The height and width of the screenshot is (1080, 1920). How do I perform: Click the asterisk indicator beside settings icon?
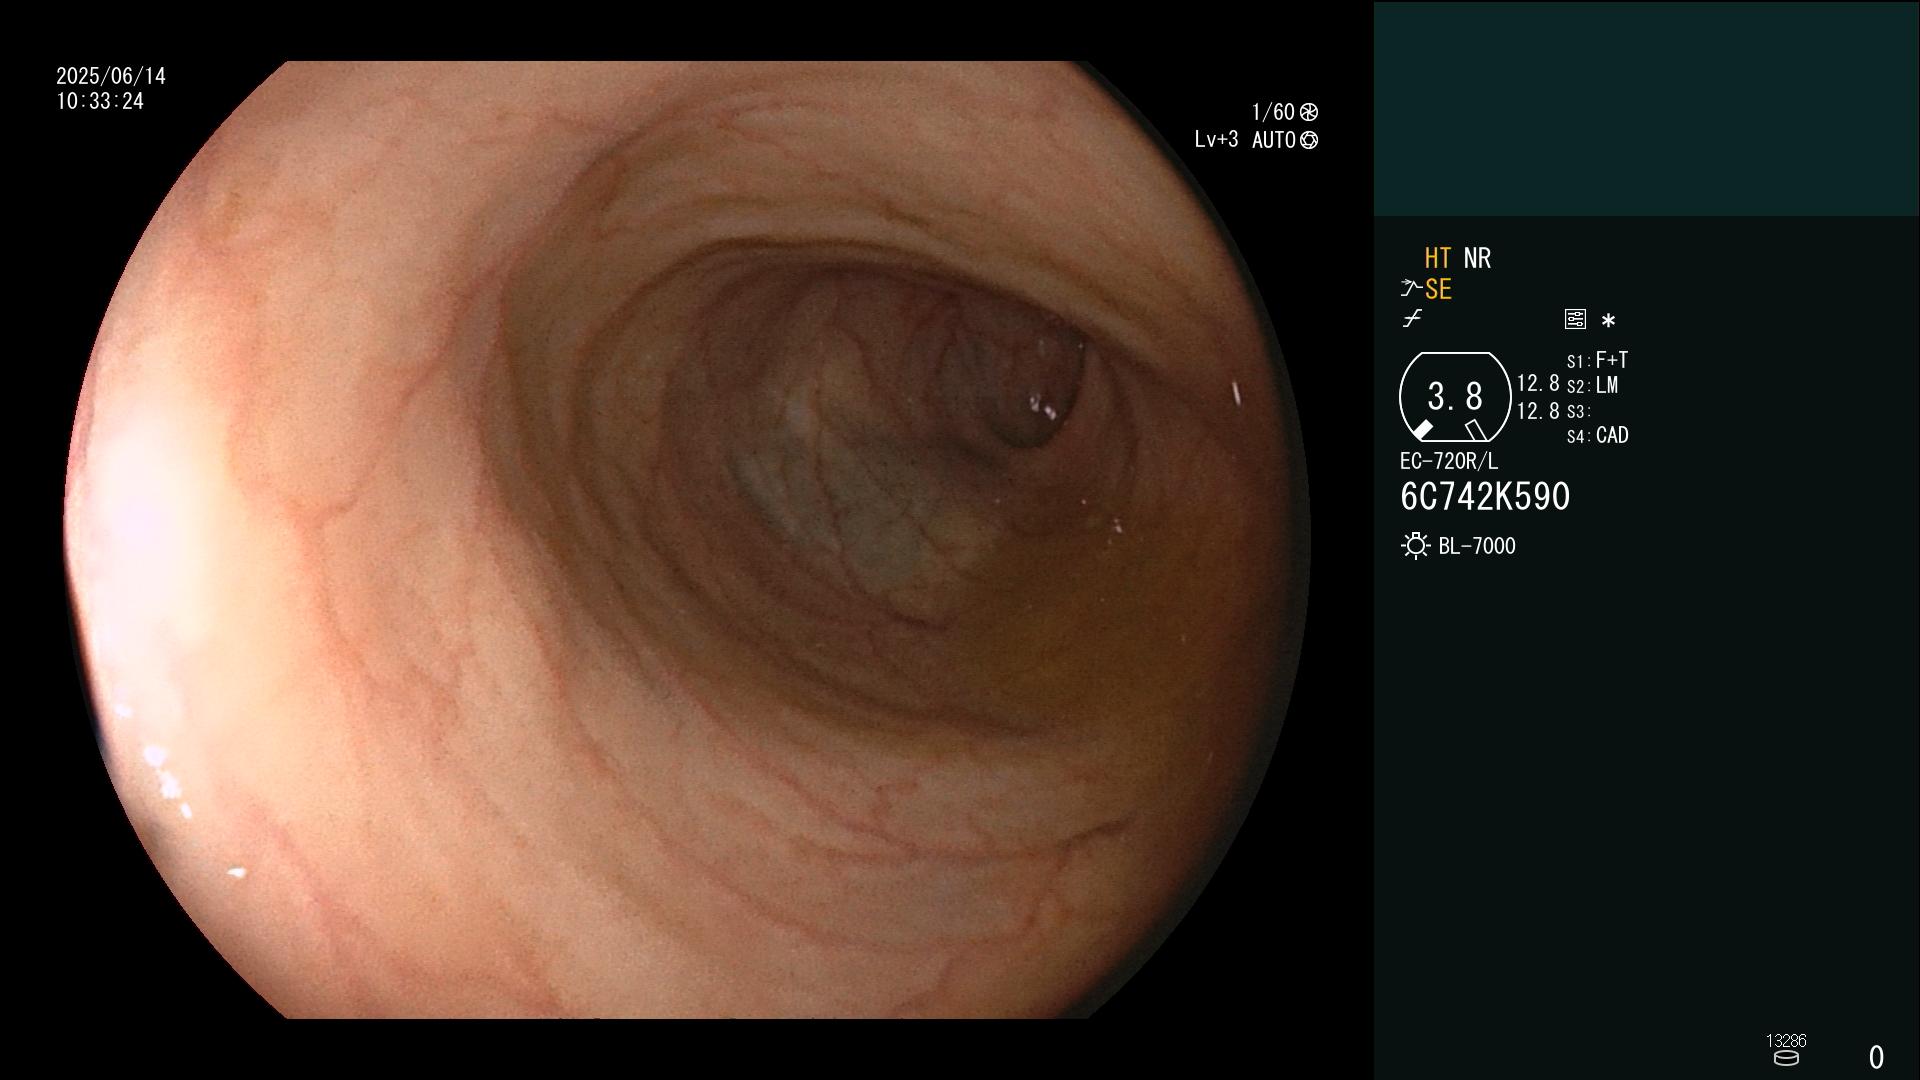point(1608,321)
